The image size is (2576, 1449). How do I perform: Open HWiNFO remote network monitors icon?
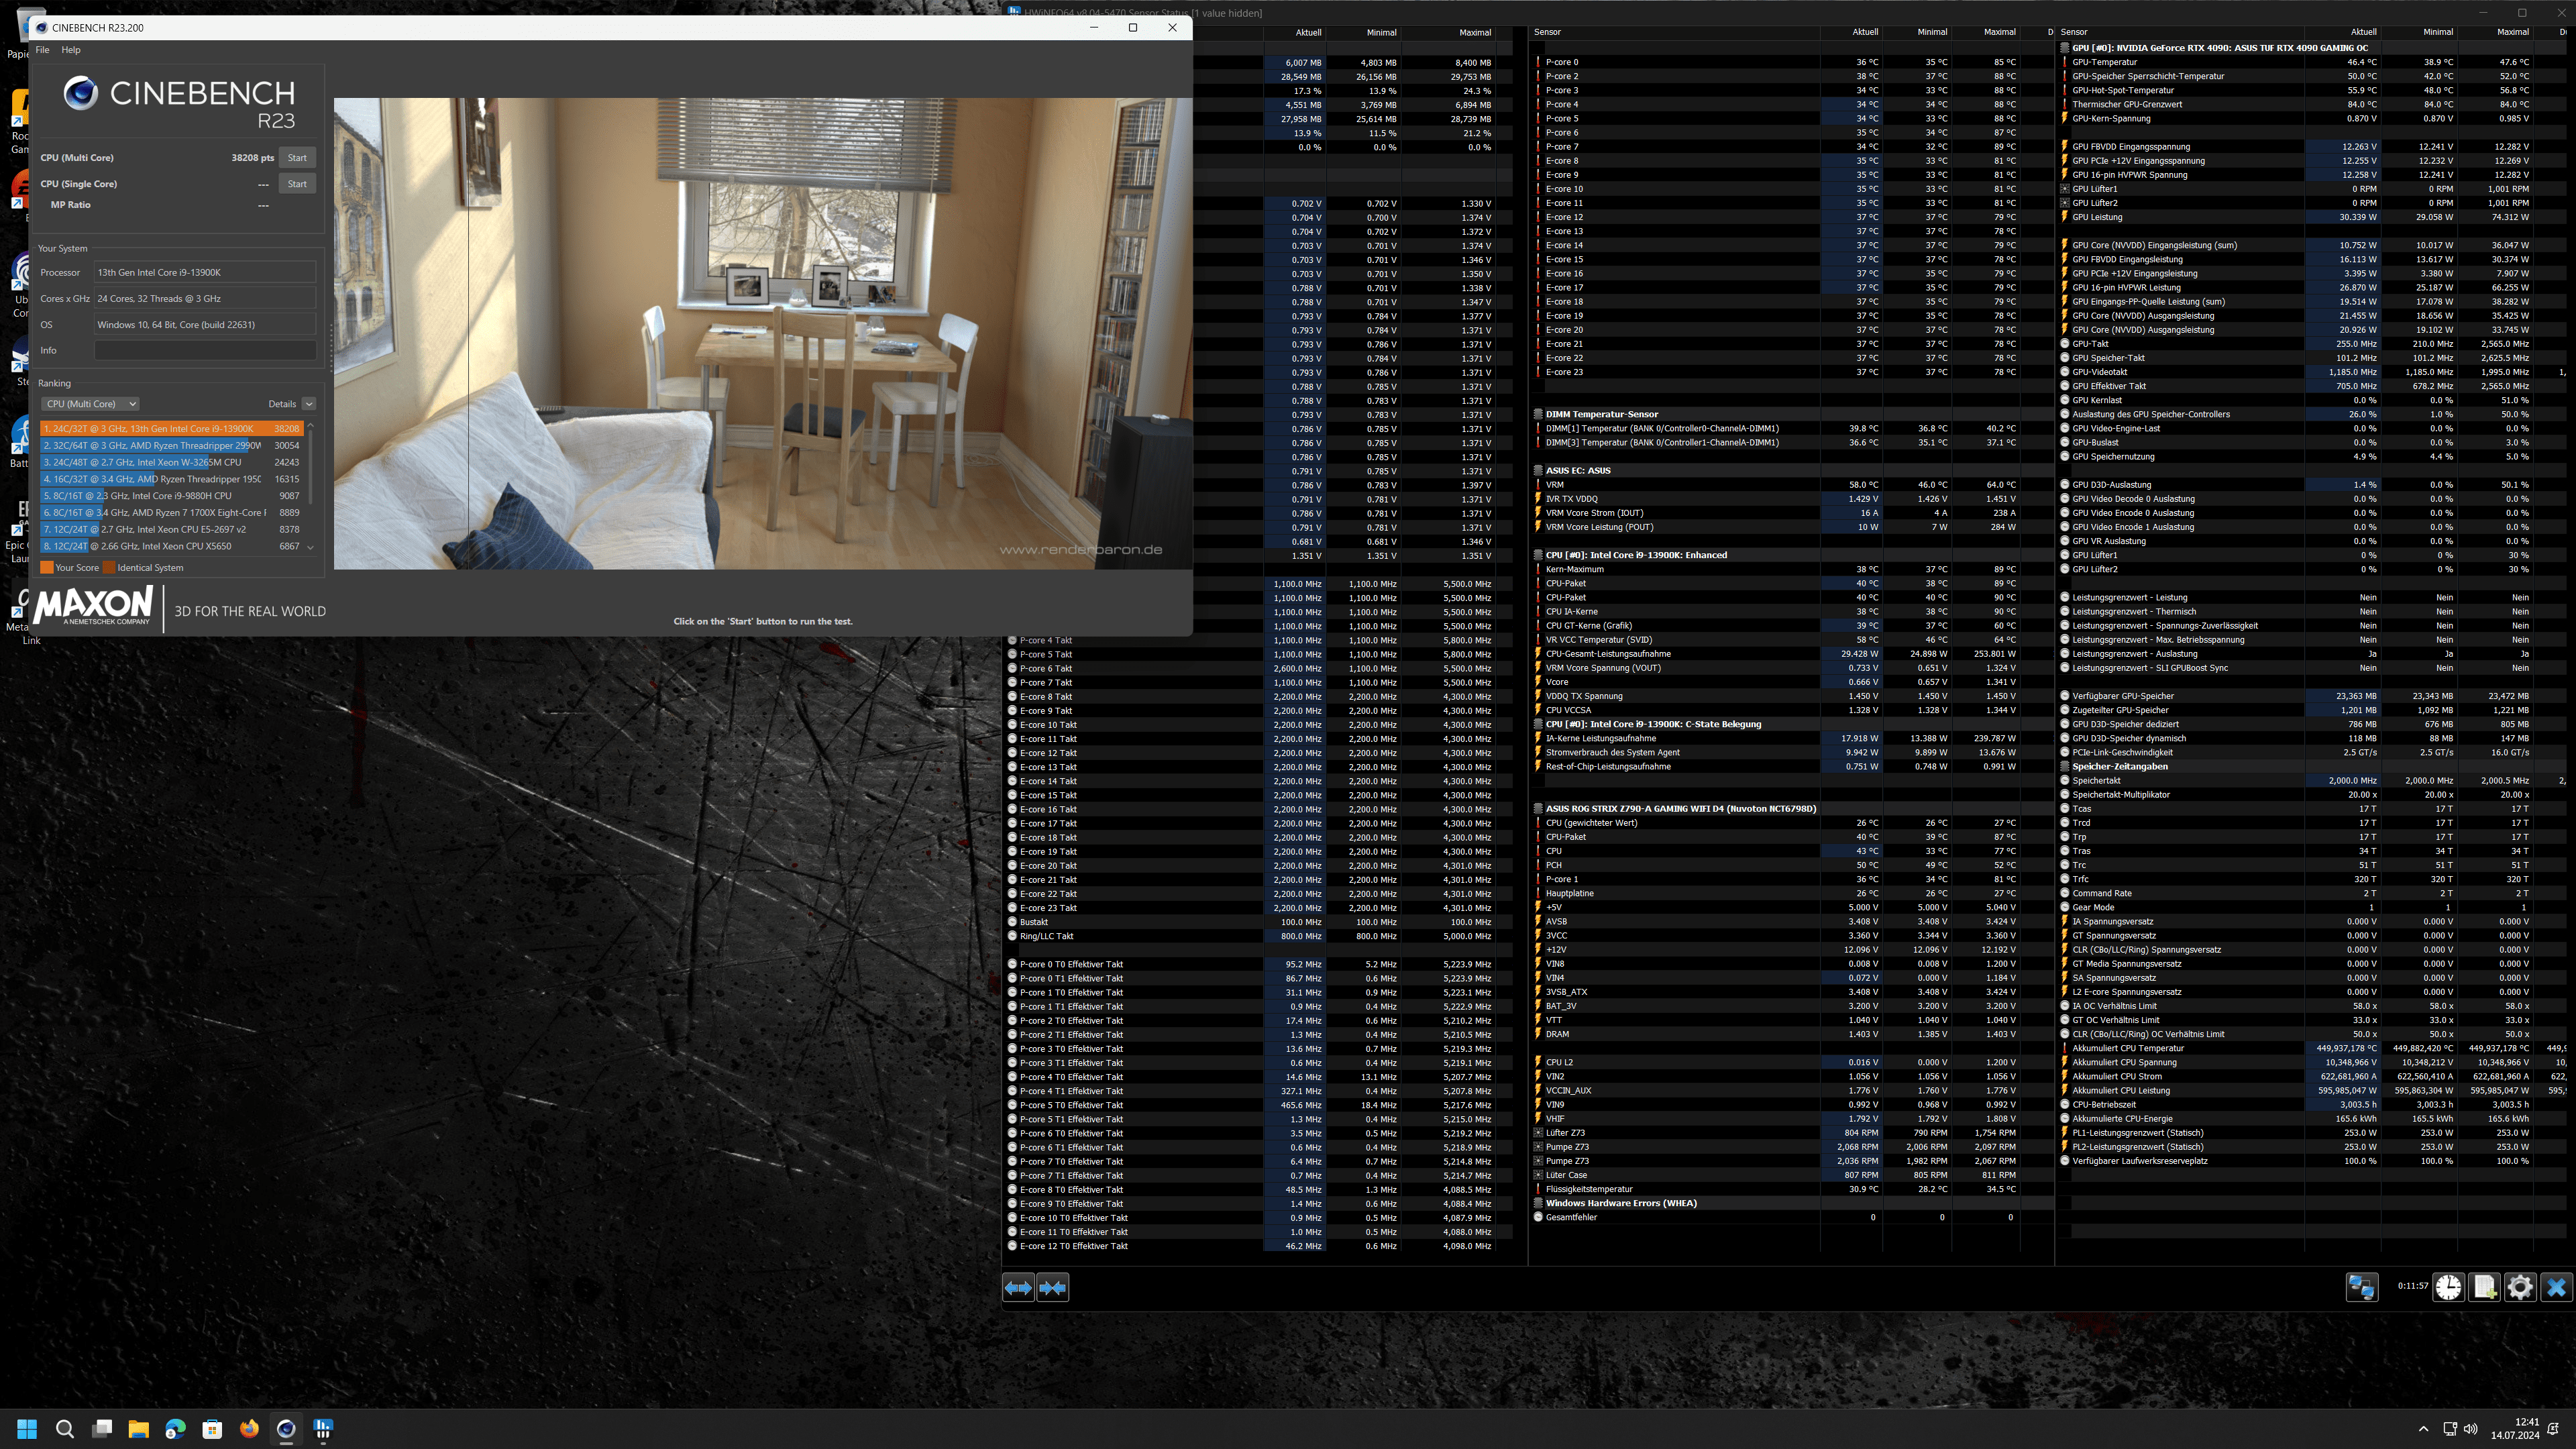[2362, 1287]
